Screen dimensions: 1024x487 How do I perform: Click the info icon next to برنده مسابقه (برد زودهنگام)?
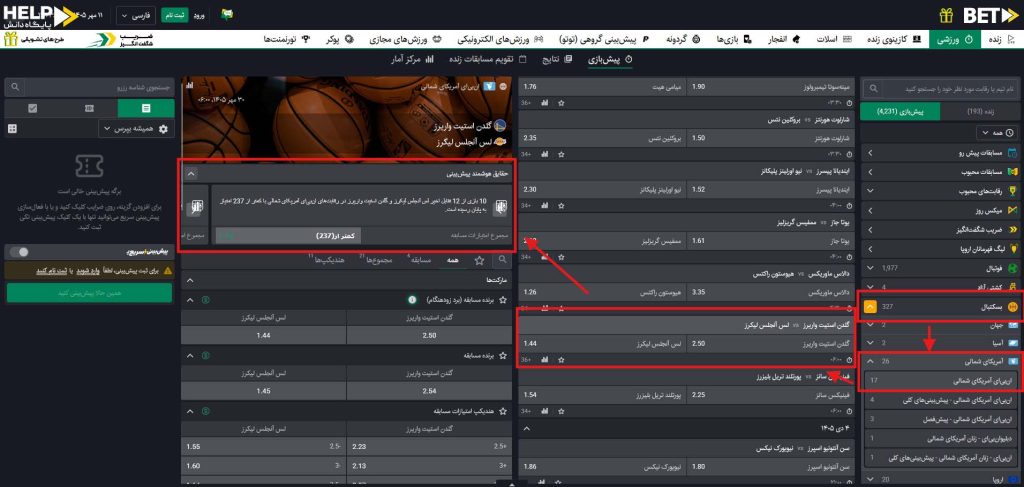point(412,300)
